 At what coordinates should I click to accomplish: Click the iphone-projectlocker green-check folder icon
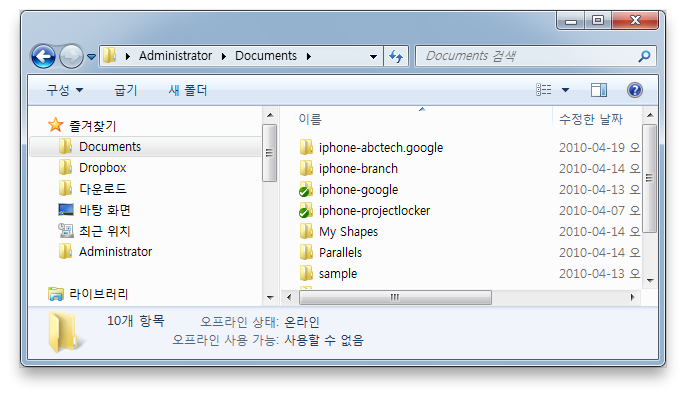[x=306, y=211]
